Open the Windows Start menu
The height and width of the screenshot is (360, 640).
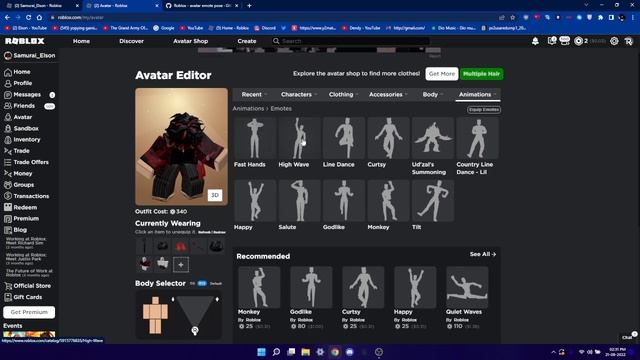click(261, 352)
